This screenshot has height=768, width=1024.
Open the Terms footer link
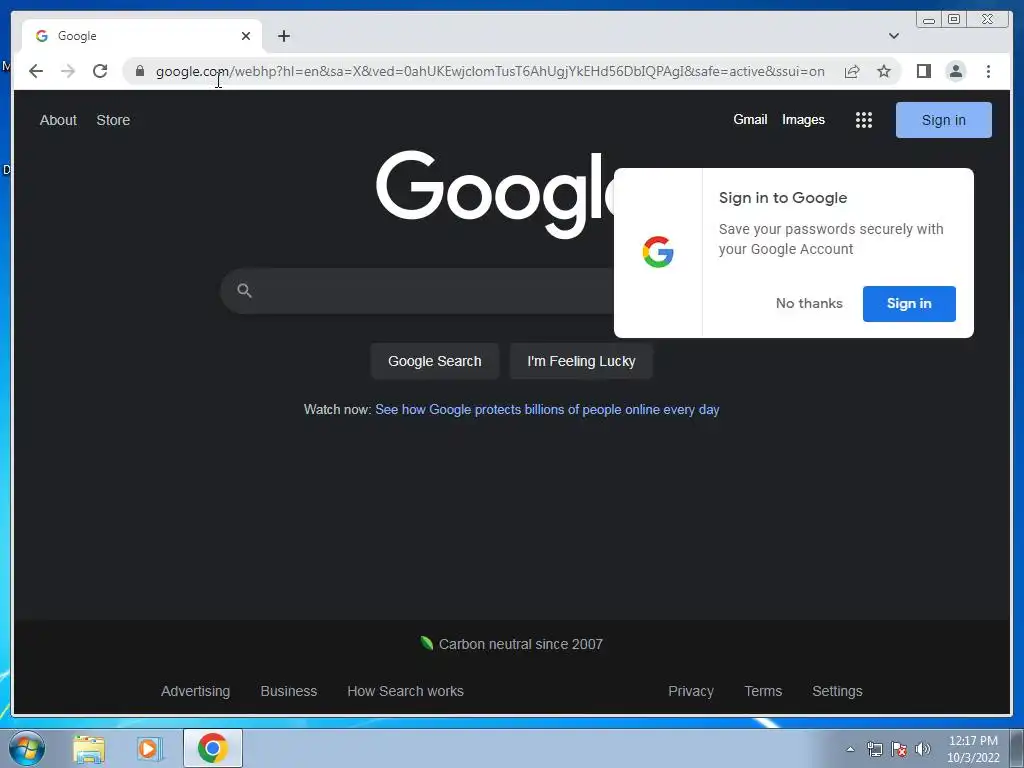(x=763, y=691)
